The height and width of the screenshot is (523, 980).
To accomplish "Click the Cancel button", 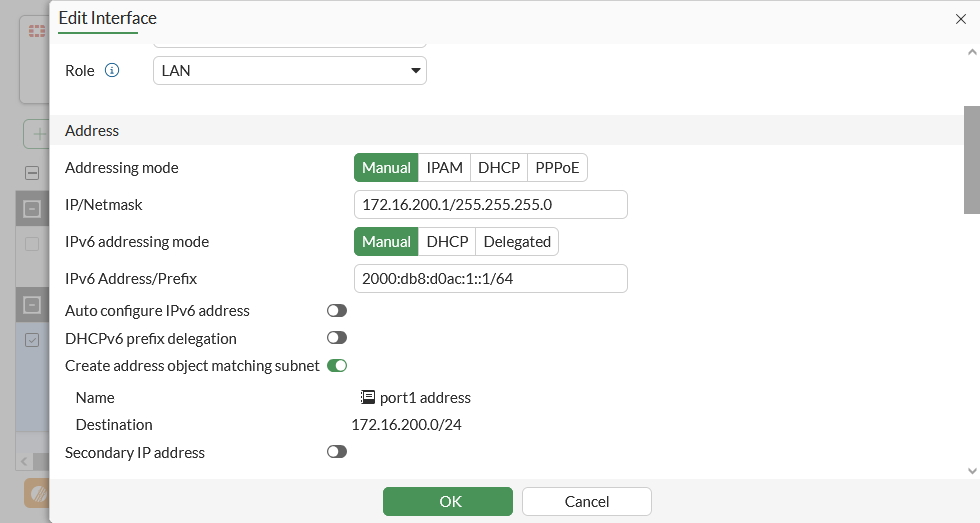I will click(x=587, y=501).
